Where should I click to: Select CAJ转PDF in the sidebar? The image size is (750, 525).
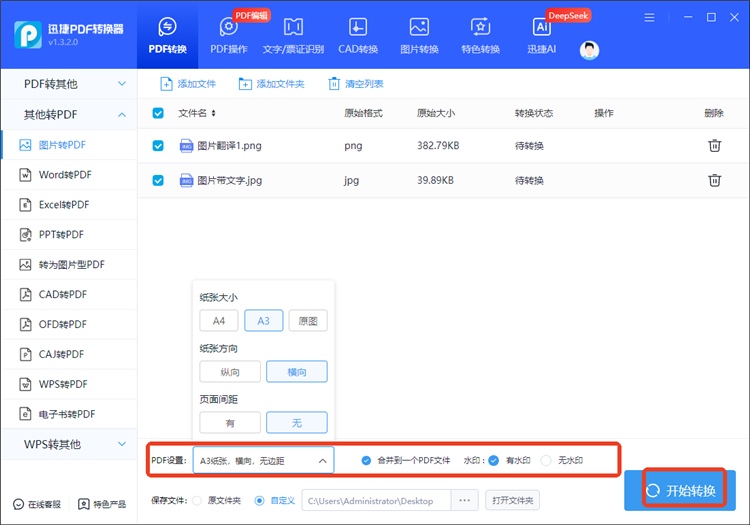pos(69,354)
